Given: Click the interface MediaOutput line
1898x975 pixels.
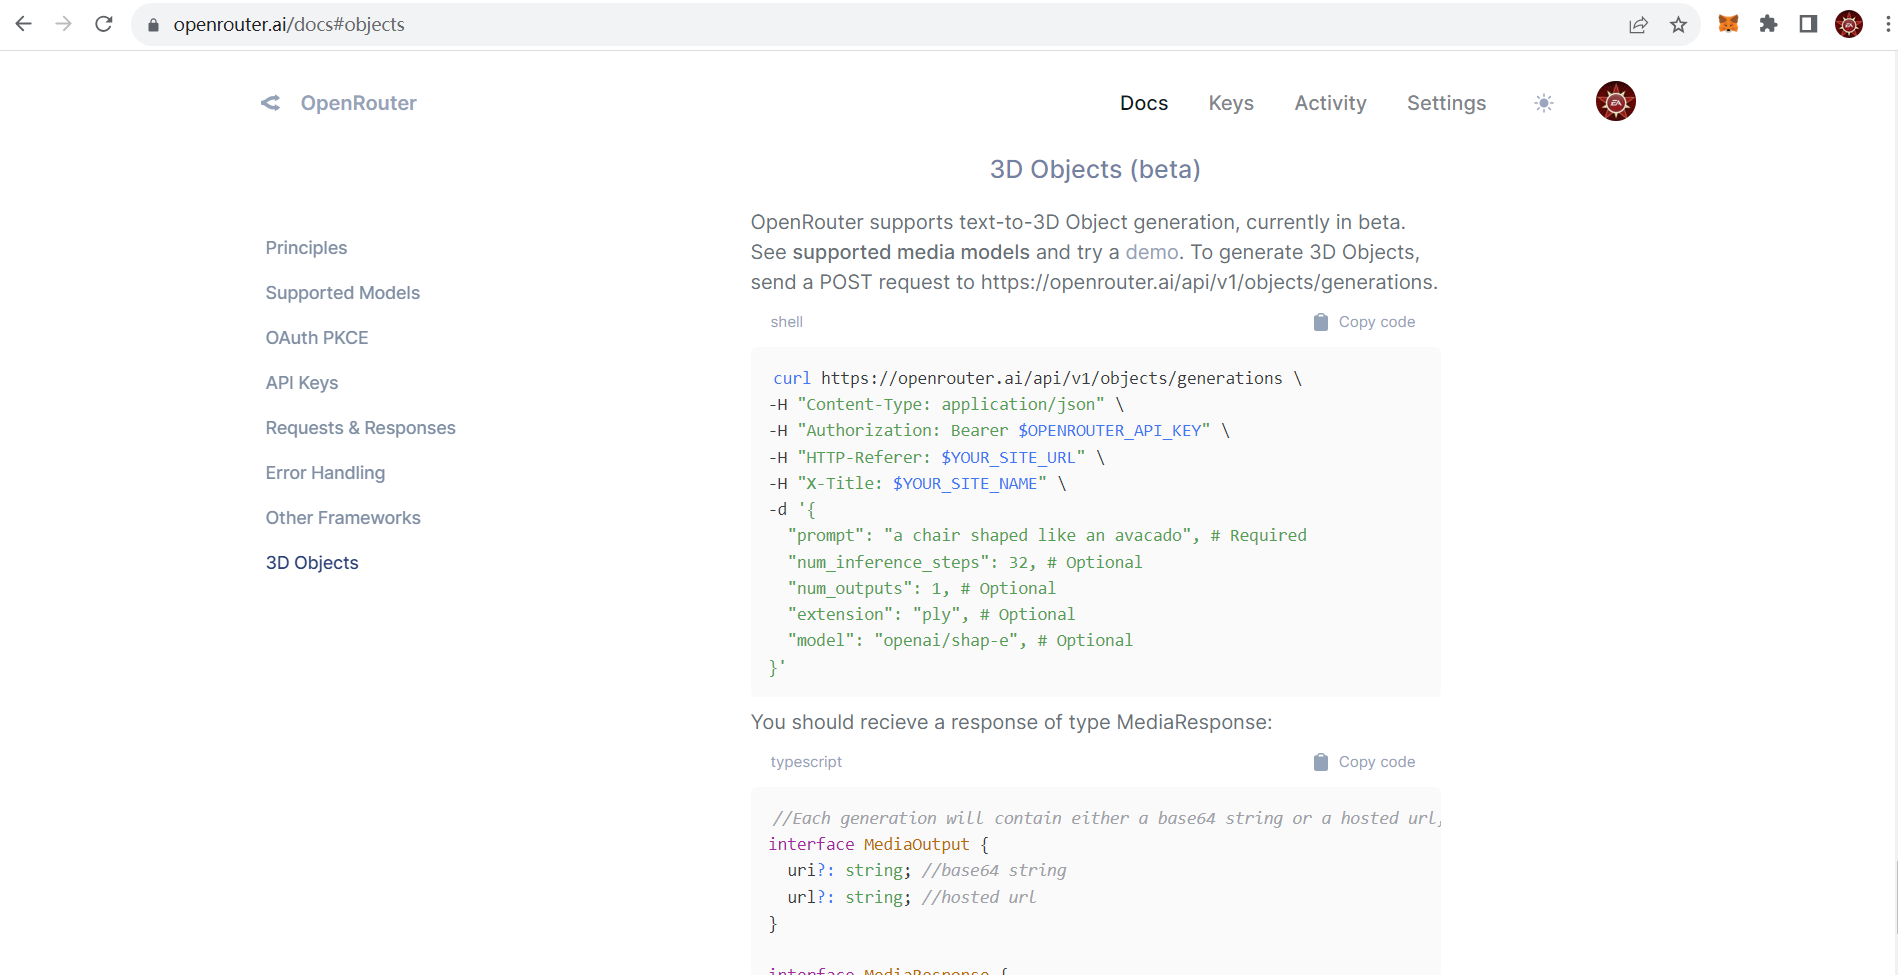Looking at the screenshot, I should click(878, 844).
